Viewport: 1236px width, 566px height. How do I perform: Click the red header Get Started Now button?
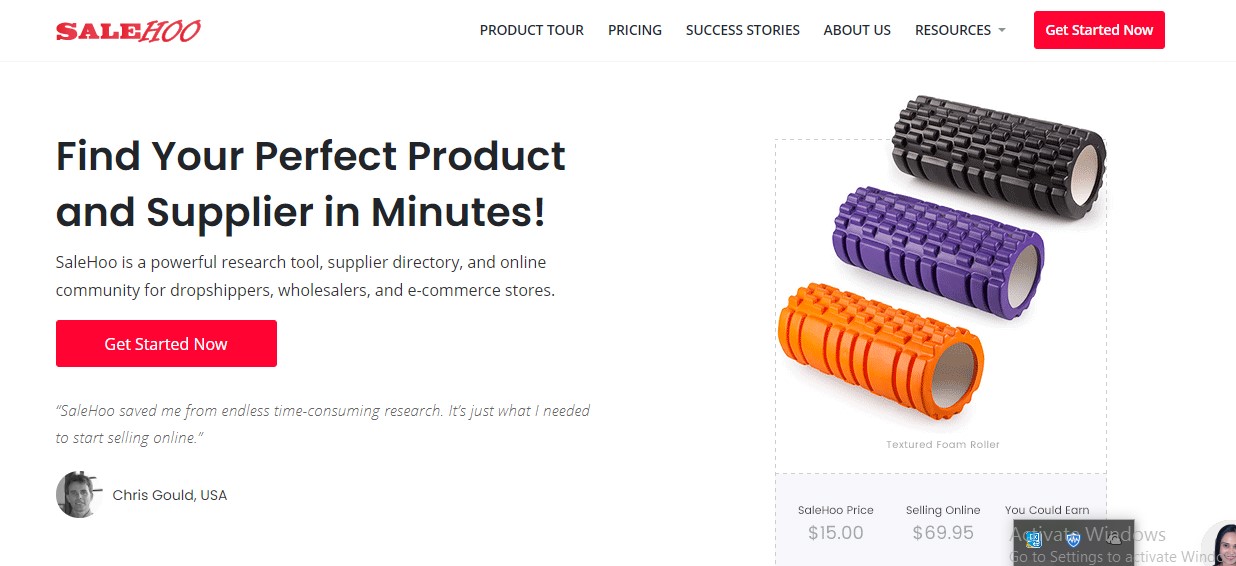[1099, 30]
